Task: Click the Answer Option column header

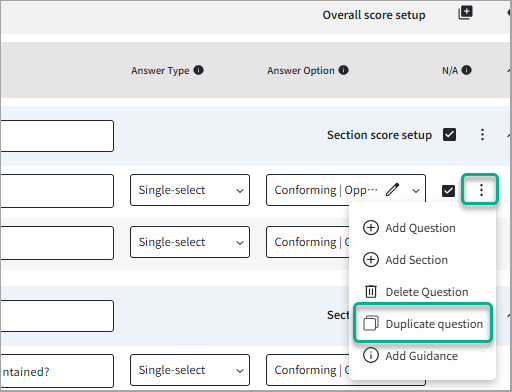Action: [301, 71]
